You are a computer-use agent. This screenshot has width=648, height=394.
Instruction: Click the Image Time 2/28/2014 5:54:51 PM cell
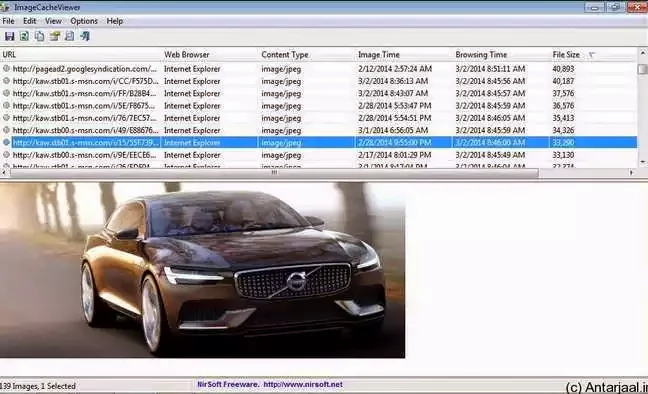tap(395, 118)
